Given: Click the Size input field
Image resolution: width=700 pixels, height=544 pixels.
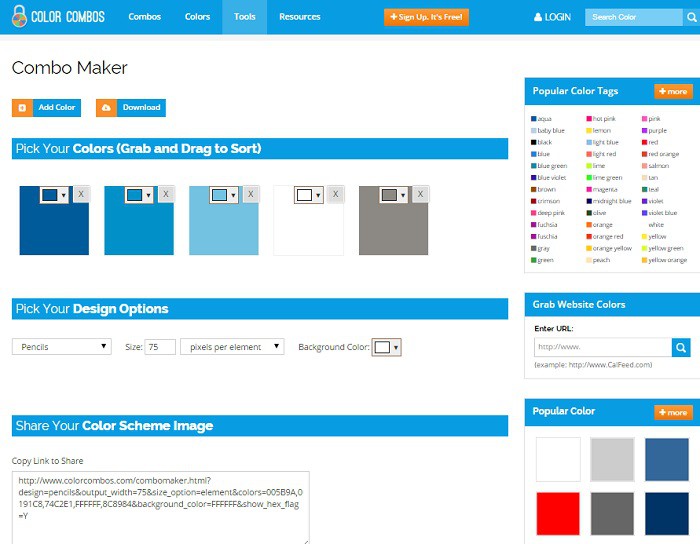Looking at the screenshot, I should tap(160, 347).
